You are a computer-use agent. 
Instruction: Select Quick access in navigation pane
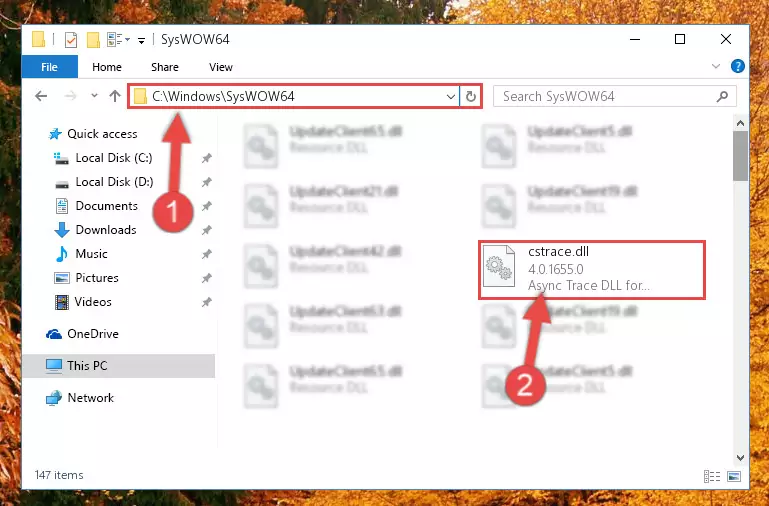point(102,134)
